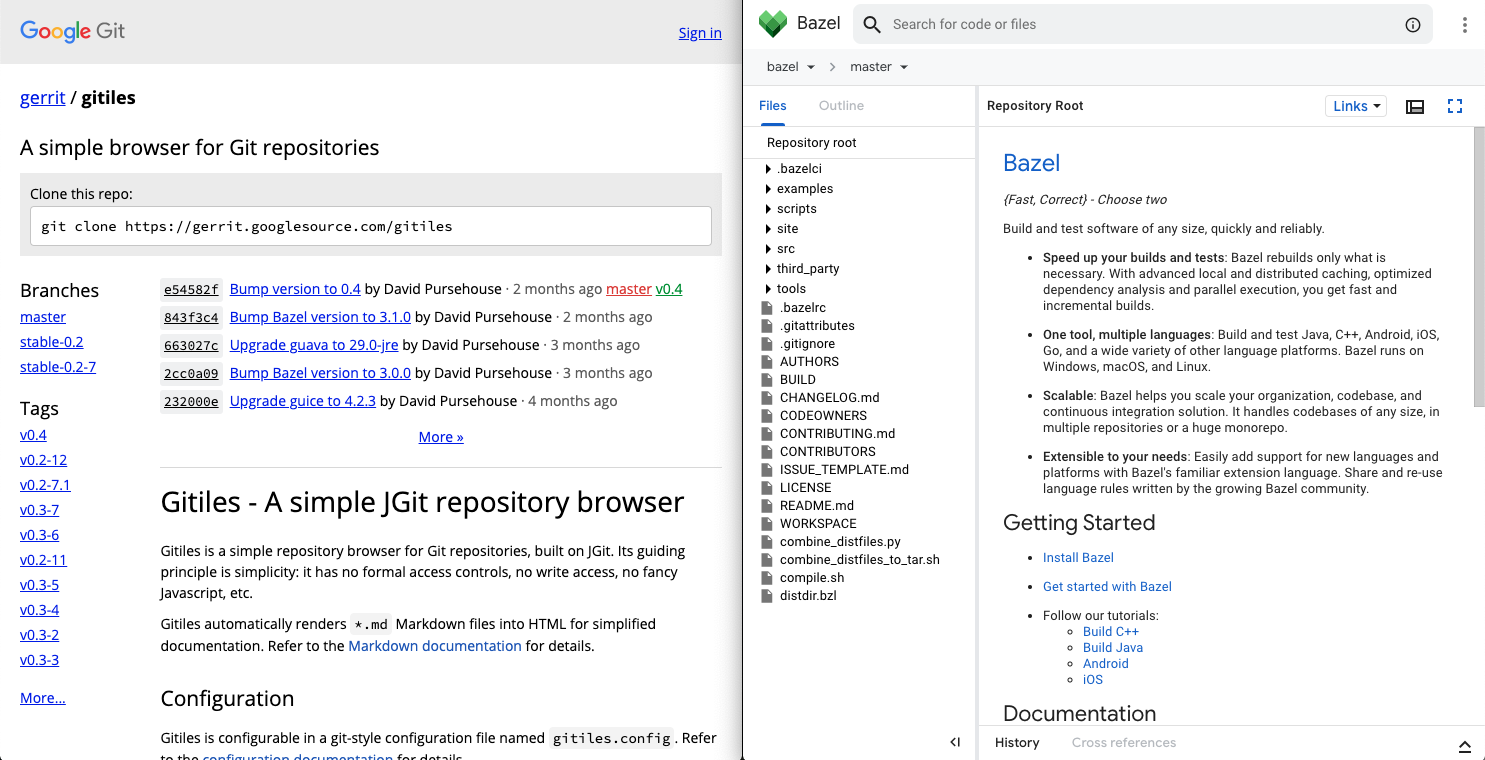Expand the third_party folder
The width and height of the screenshot is (1485, 760).
coord(768,269)
